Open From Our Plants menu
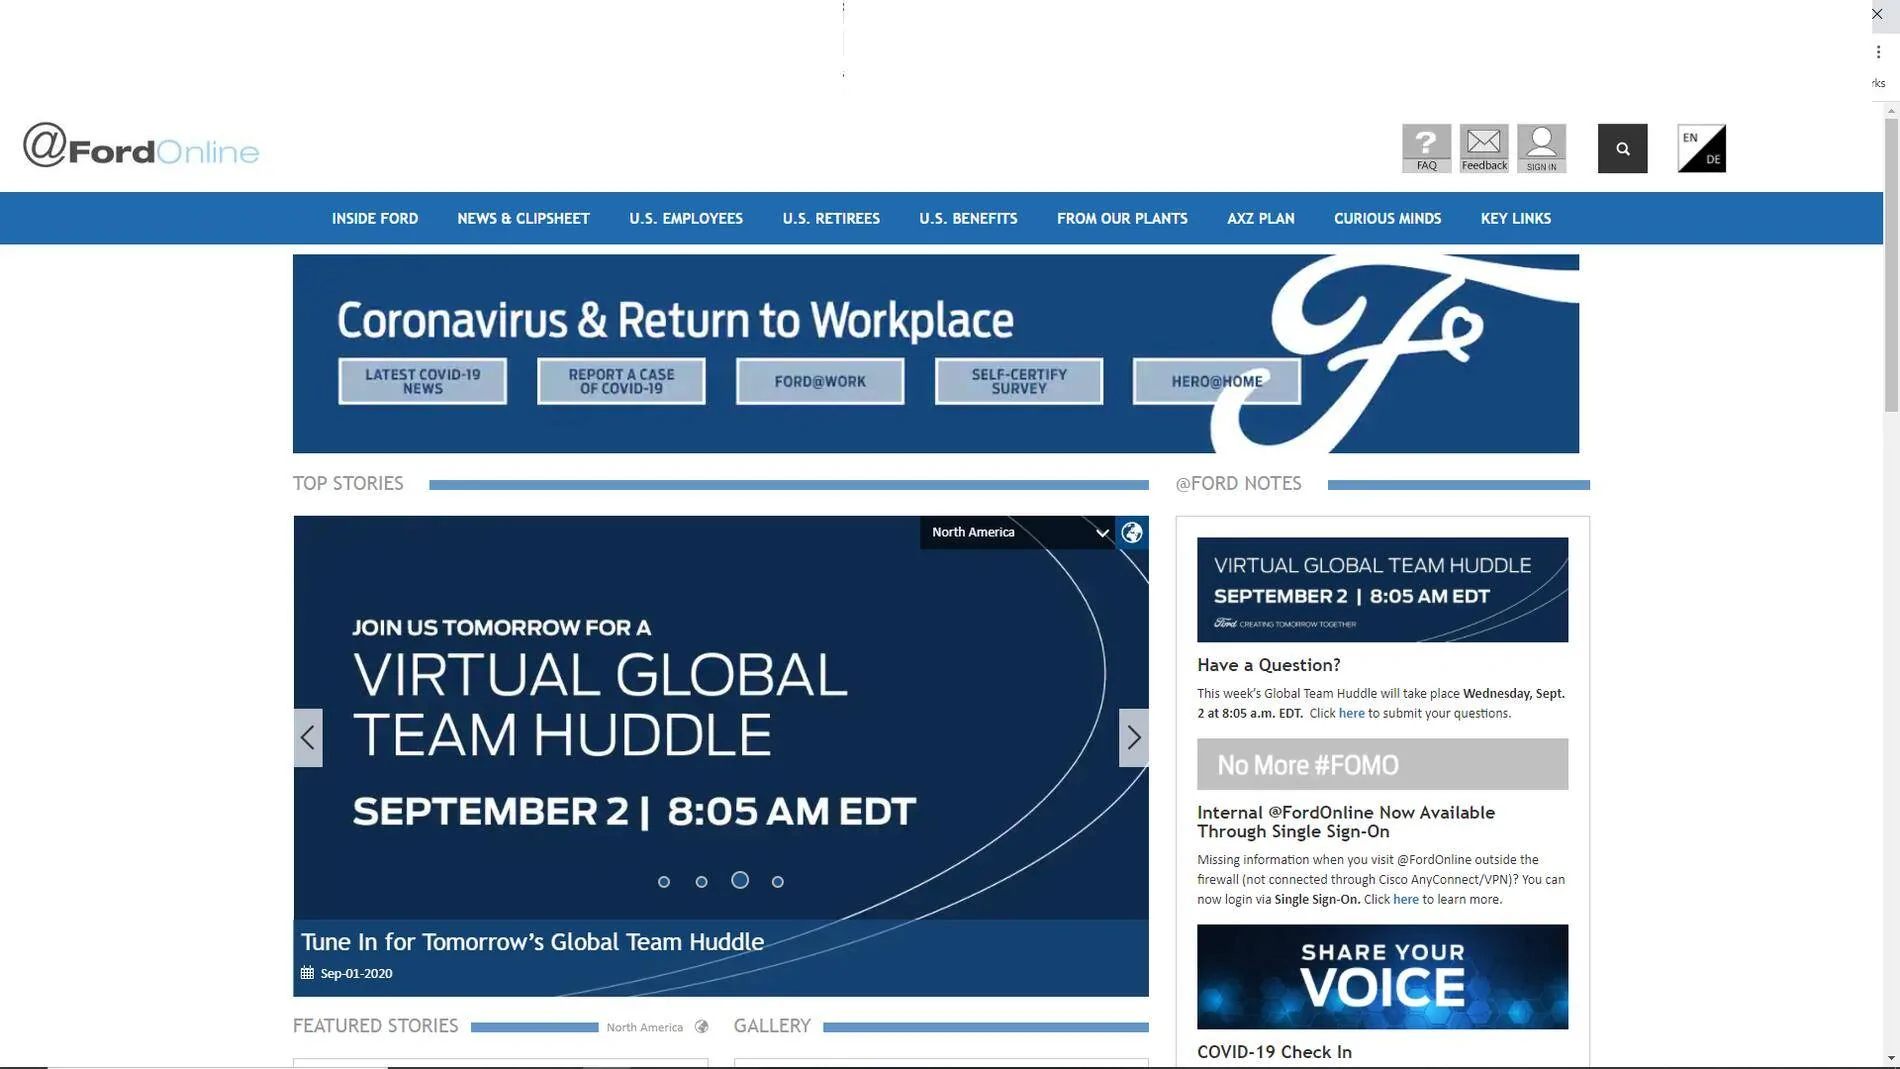The image size is (1900, 1069). (1122, 218)
